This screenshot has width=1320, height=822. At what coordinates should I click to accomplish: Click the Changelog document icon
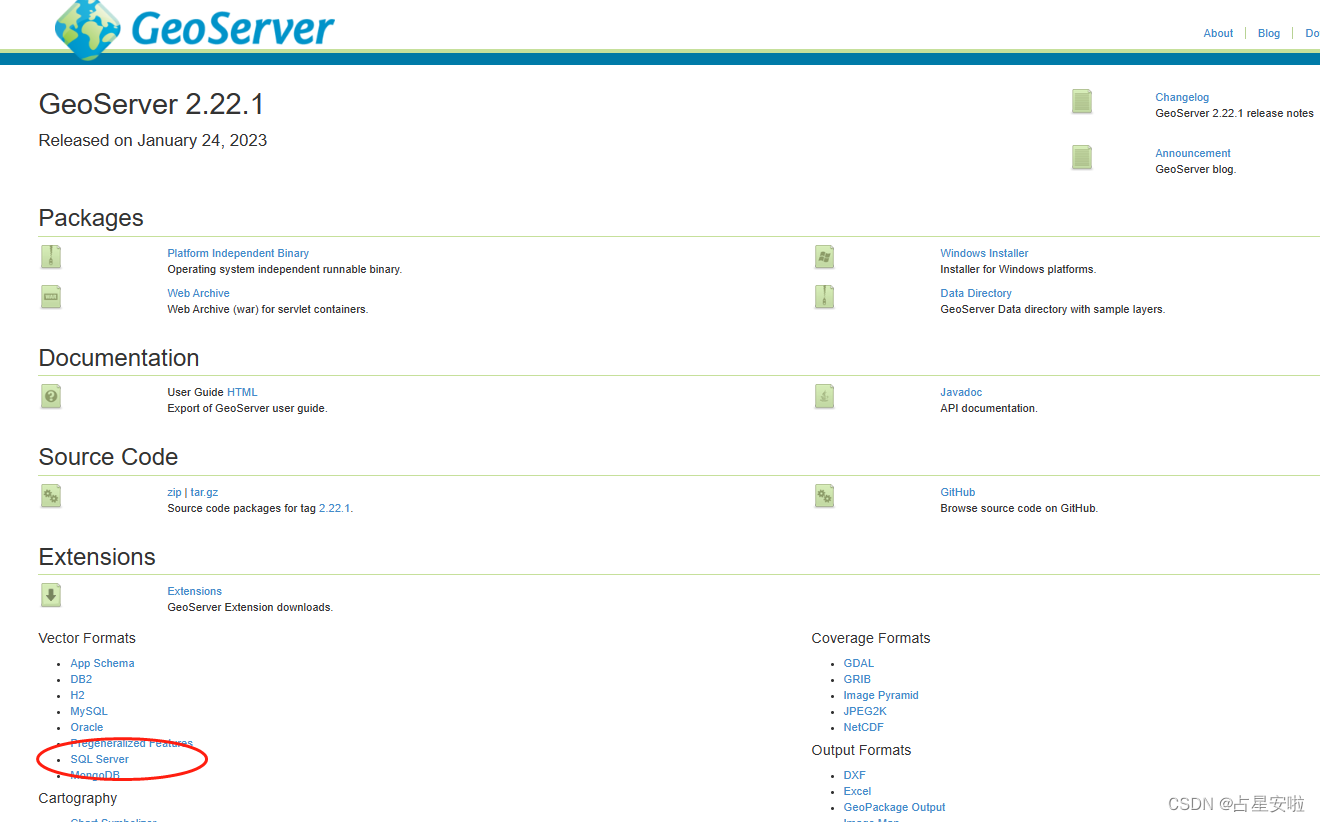[1082, 101]
